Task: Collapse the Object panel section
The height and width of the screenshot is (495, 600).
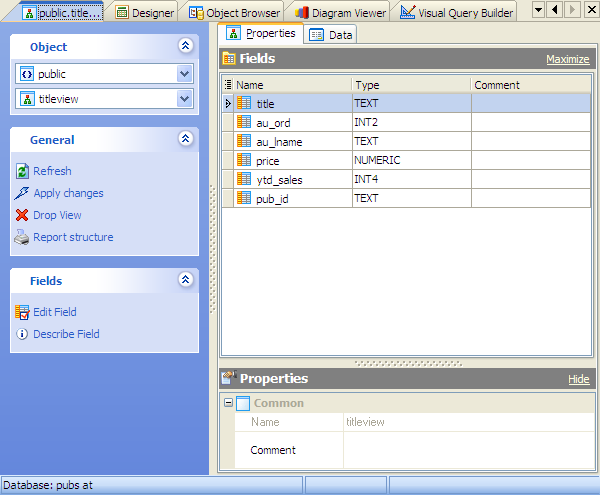Action: [x=184, y=46]
